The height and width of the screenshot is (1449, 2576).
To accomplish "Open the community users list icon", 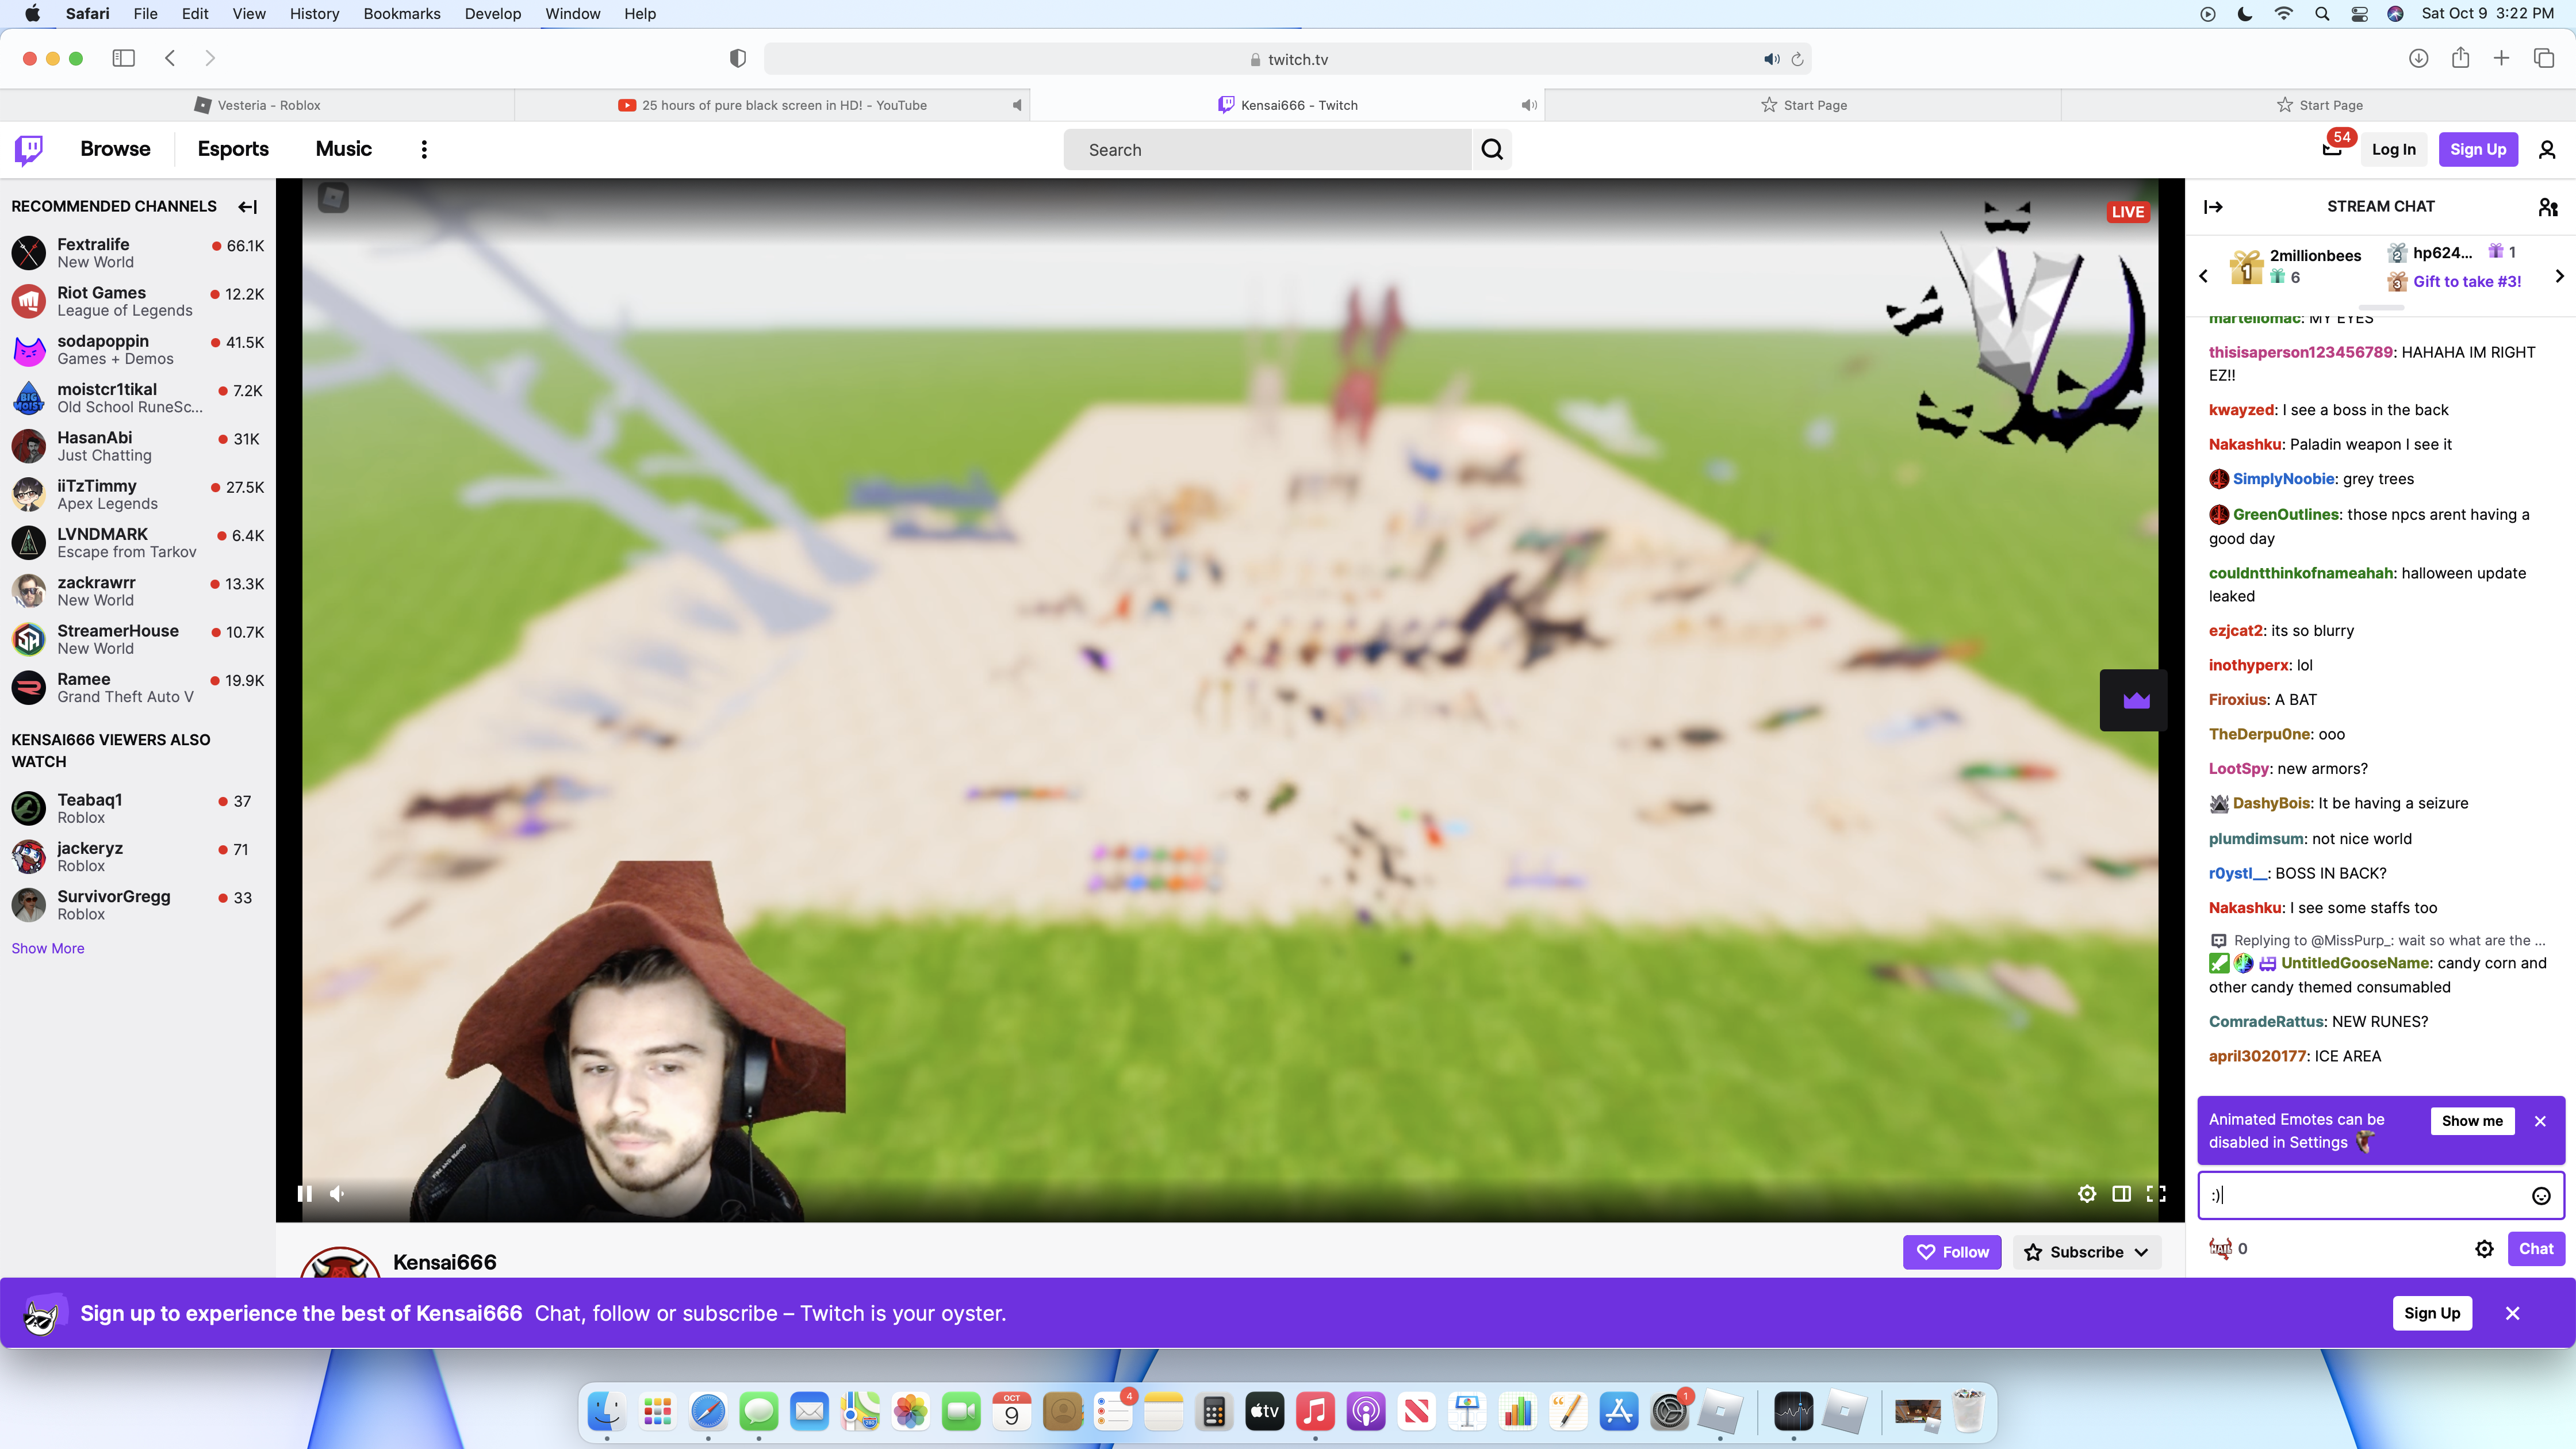I will coord(2547,207).
